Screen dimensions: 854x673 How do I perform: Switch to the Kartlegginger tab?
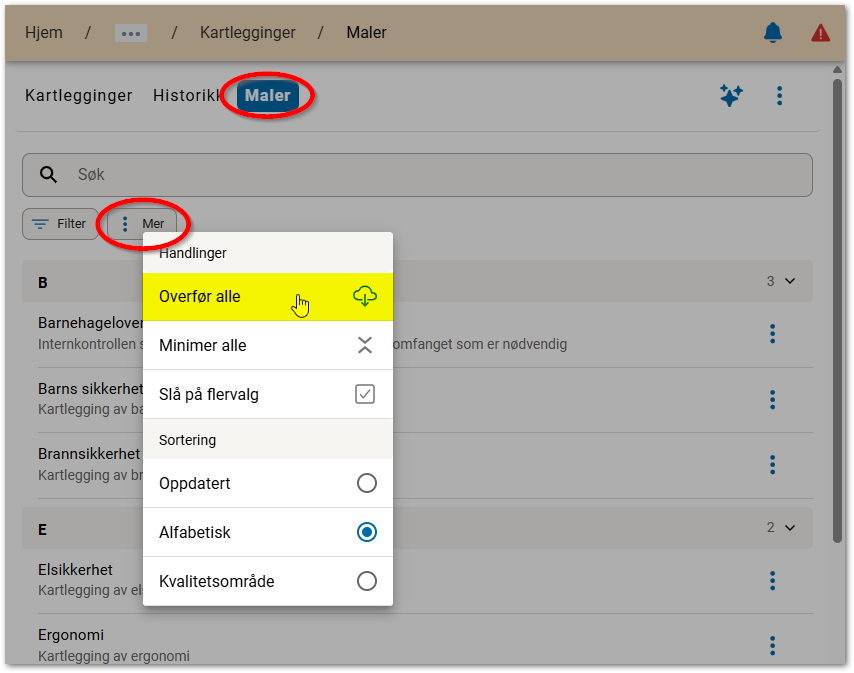[x=79, y=96]
